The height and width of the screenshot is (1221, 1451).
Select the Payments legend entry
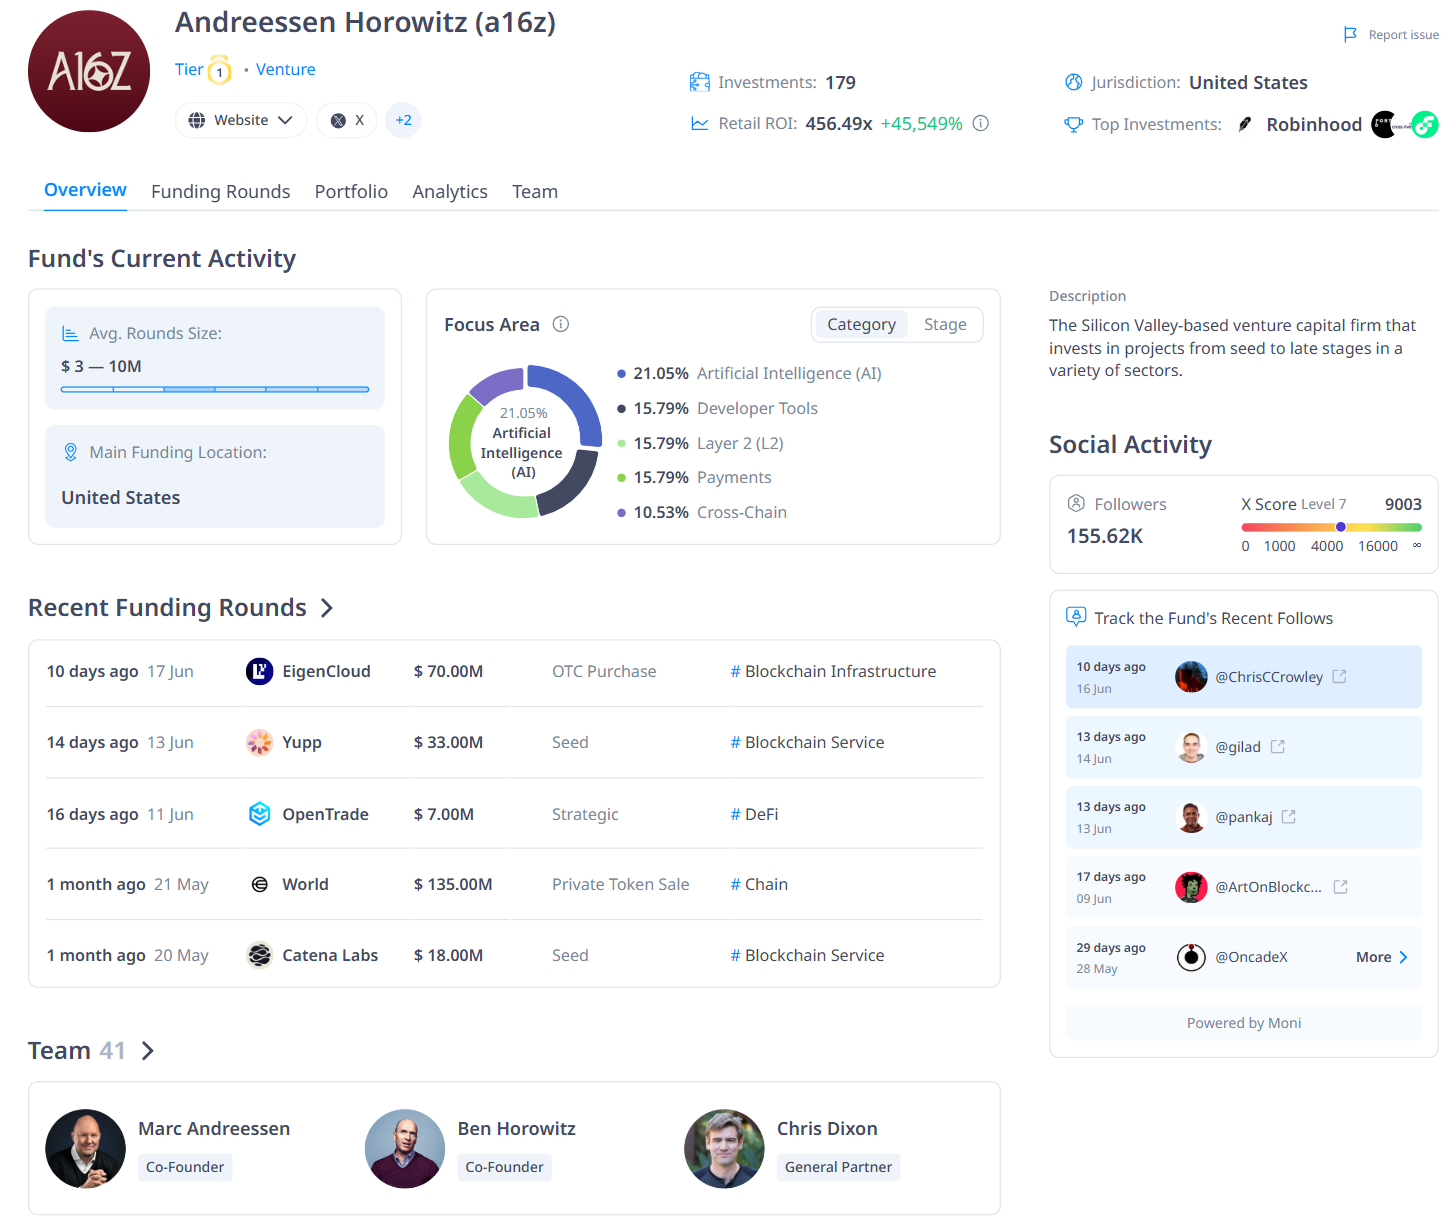pyautogui.click(x=694, y=477)
